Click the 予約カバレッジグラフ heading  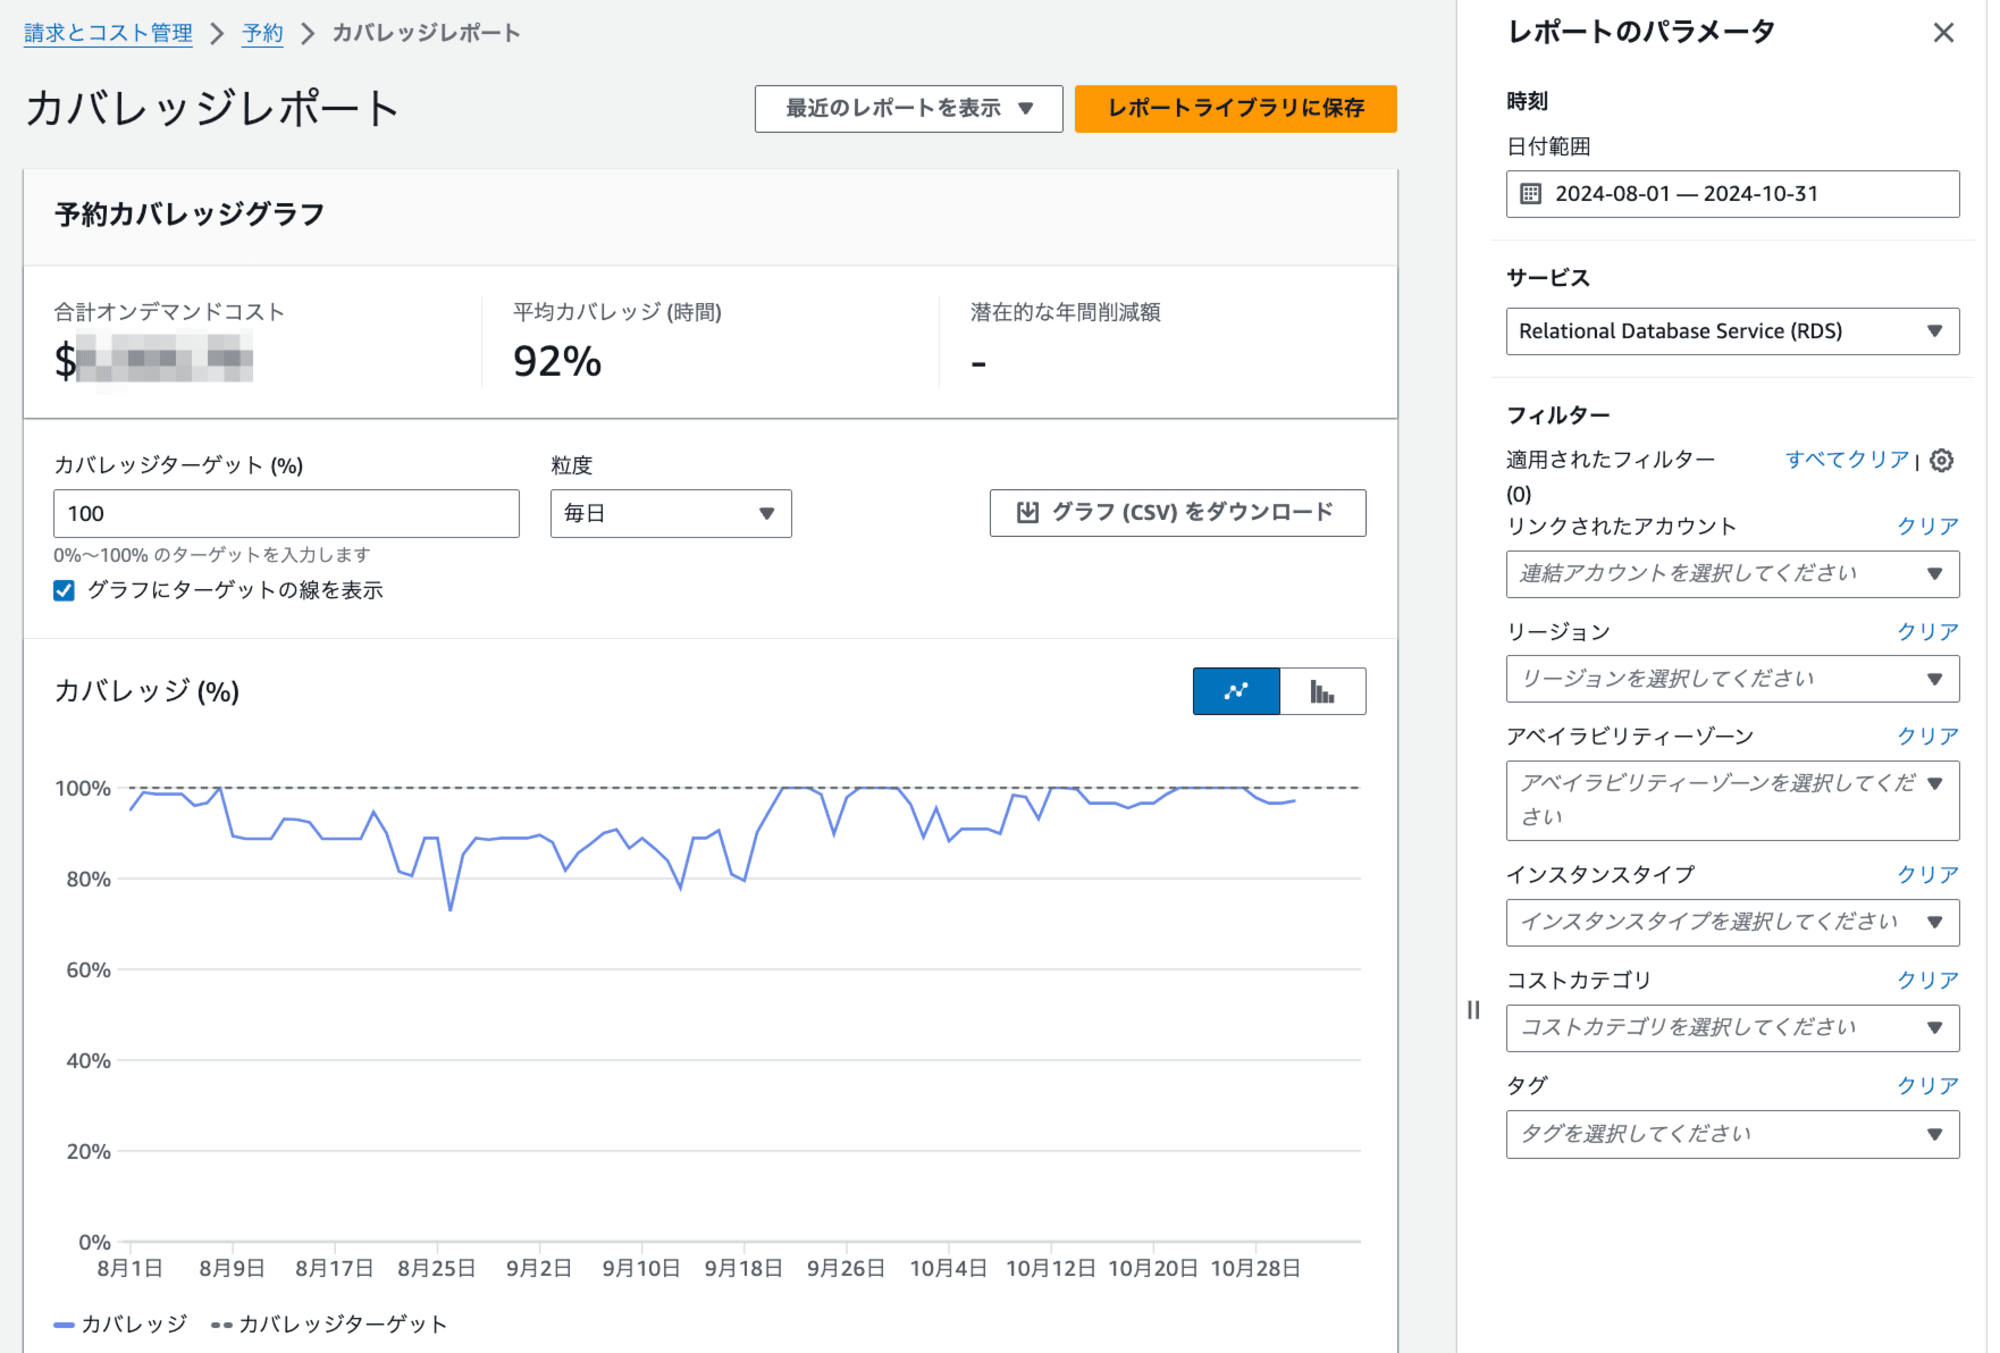(189, 214)
